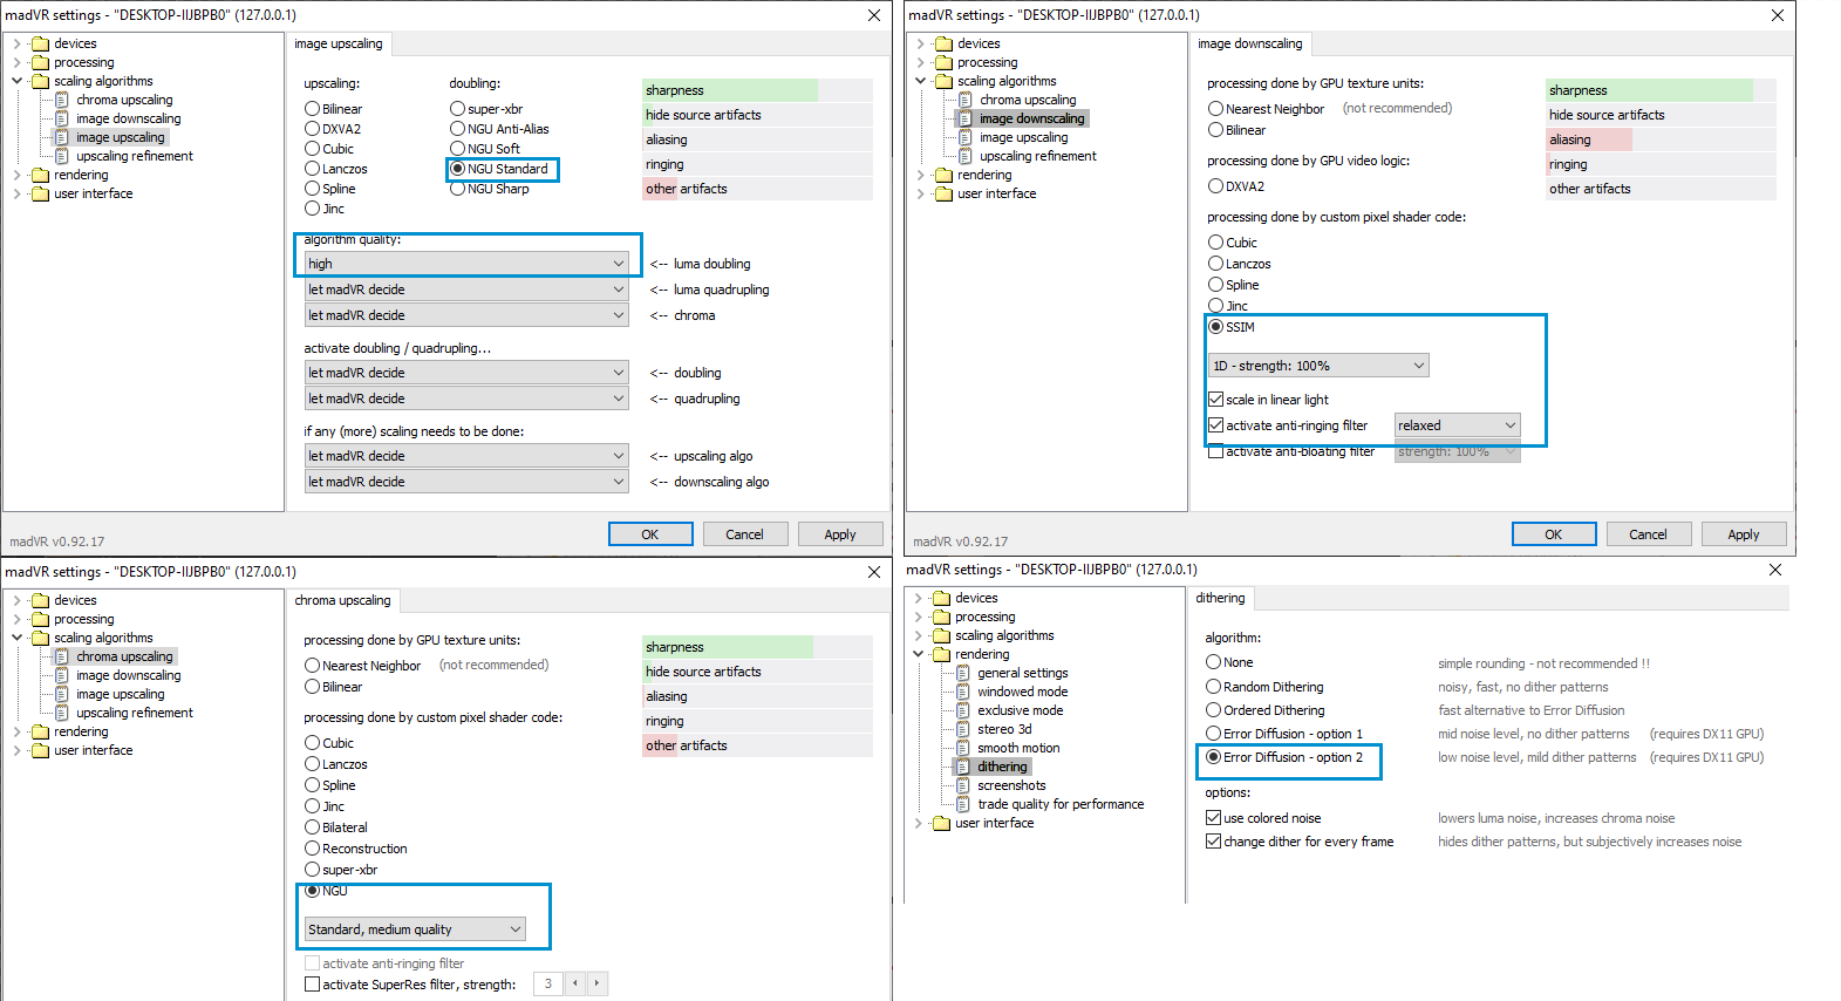Click the chroma upscaling tab header
The width and height of the screenshot is (1841, 1001).
[x=342, y=601]
